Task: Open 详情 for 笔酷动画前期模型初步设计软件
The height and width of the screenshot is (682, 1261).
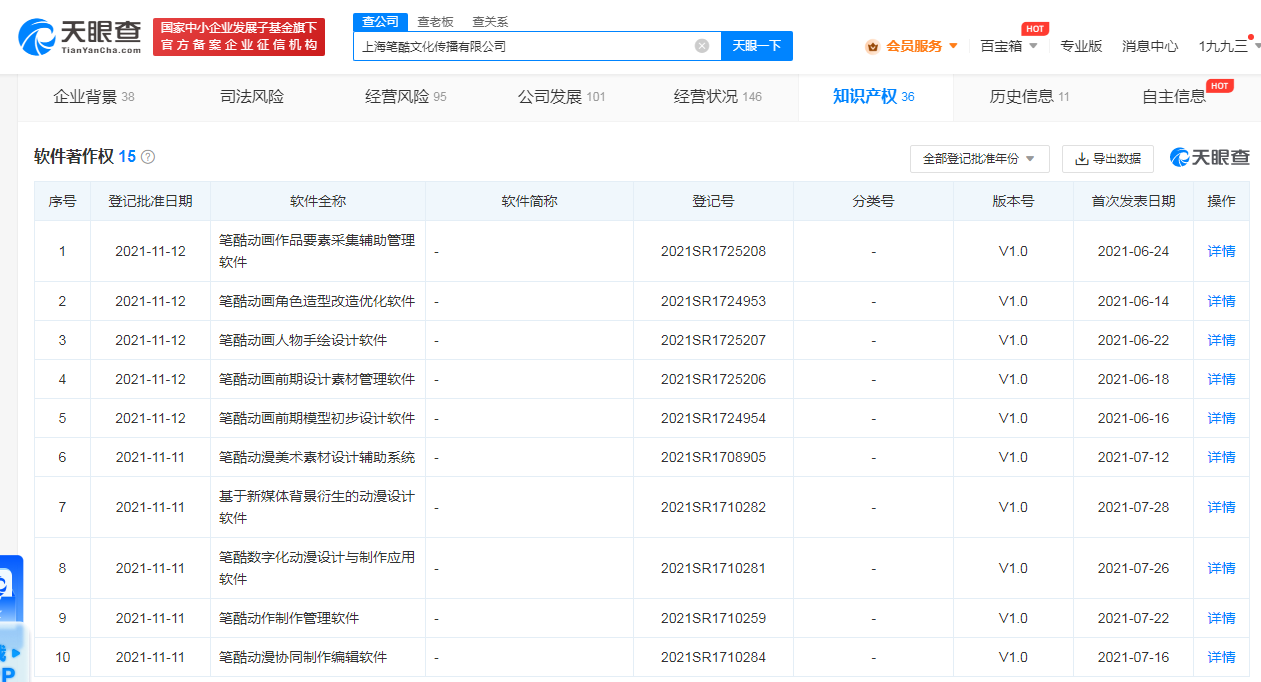Action: pyautogui.click(x=1221, y=418)
